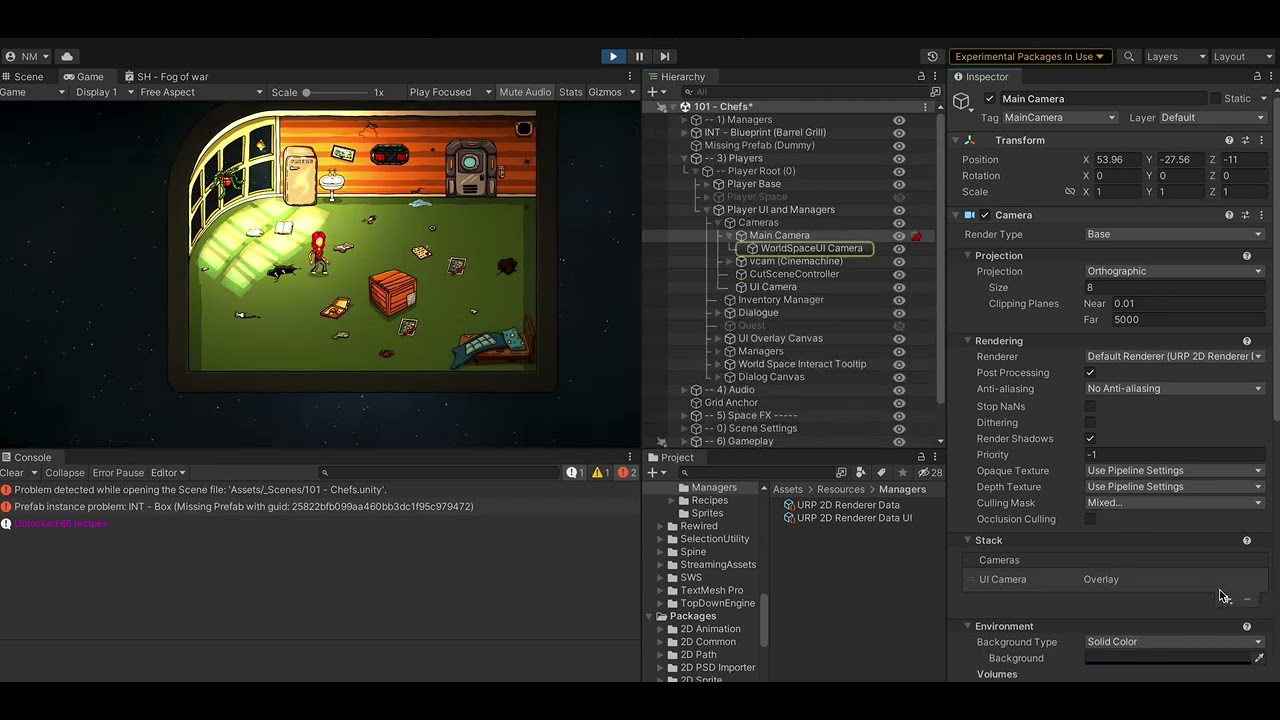Enable the Static checkbox
Viewport: 1280px width, 720px height.
[x=1215, y=99]
